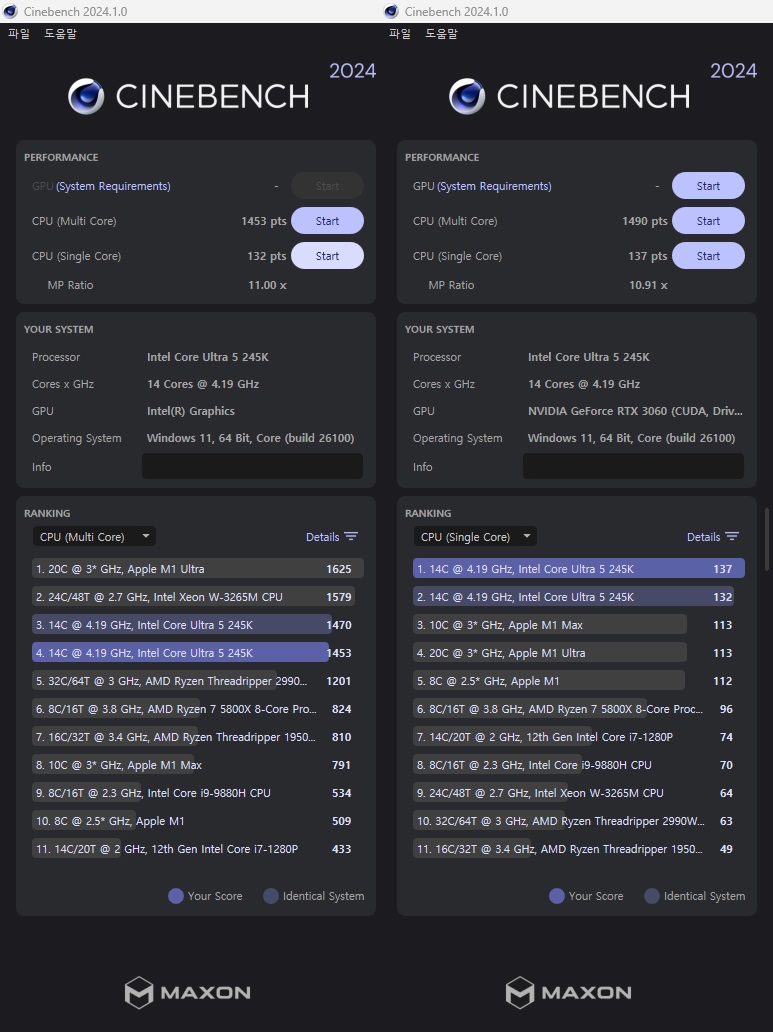Click the 1453 pts multi core score

263,221
